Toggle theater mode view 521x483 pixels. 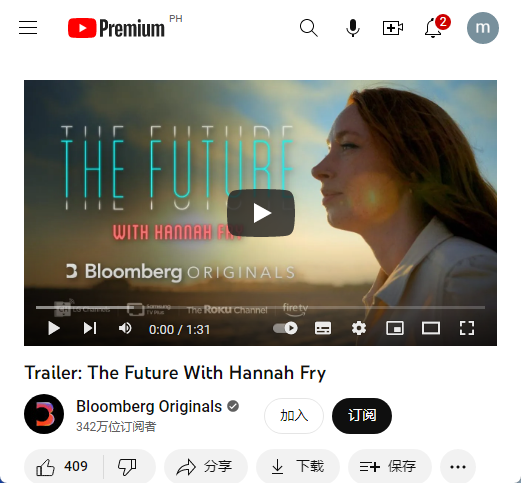tap(431, 328)
